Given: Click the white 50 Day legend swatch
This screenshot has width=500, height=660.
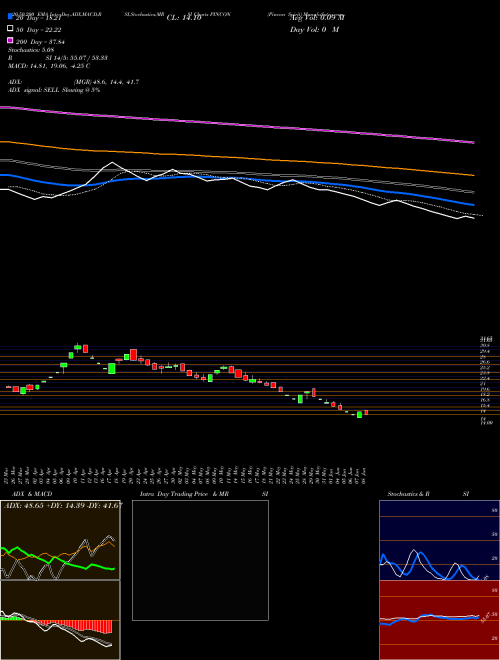Looking at the screenshot, I should click(10, 29).
